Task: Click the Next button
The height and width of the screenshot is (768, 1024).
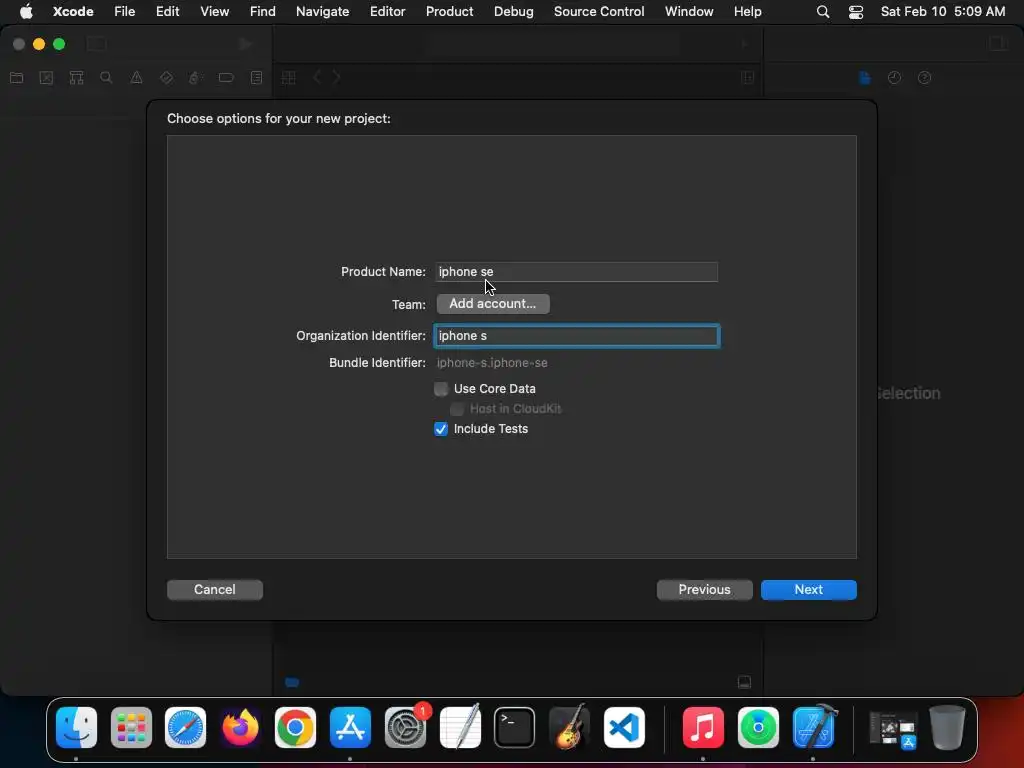Action: pos(808,590)
